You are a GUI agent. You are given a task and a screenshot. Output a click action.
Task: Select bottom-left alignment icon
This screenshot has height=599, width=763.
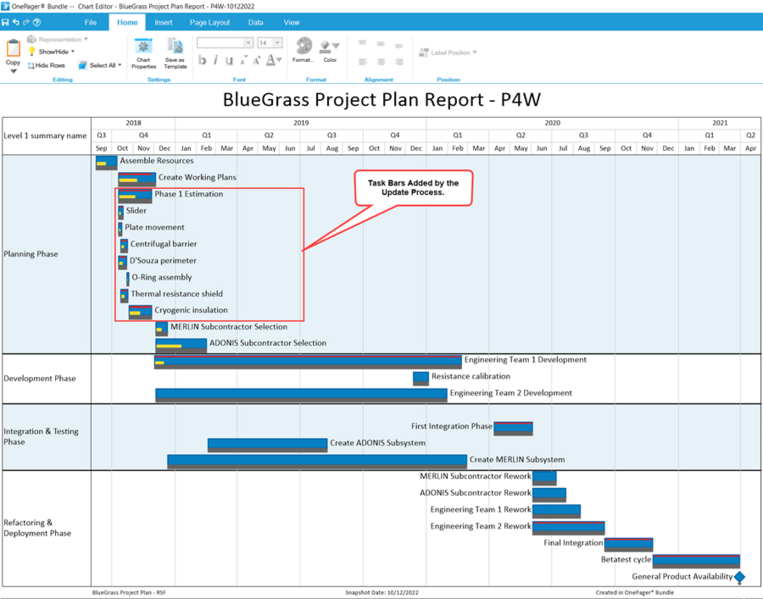pyautogui.click(x=363, y=62)
